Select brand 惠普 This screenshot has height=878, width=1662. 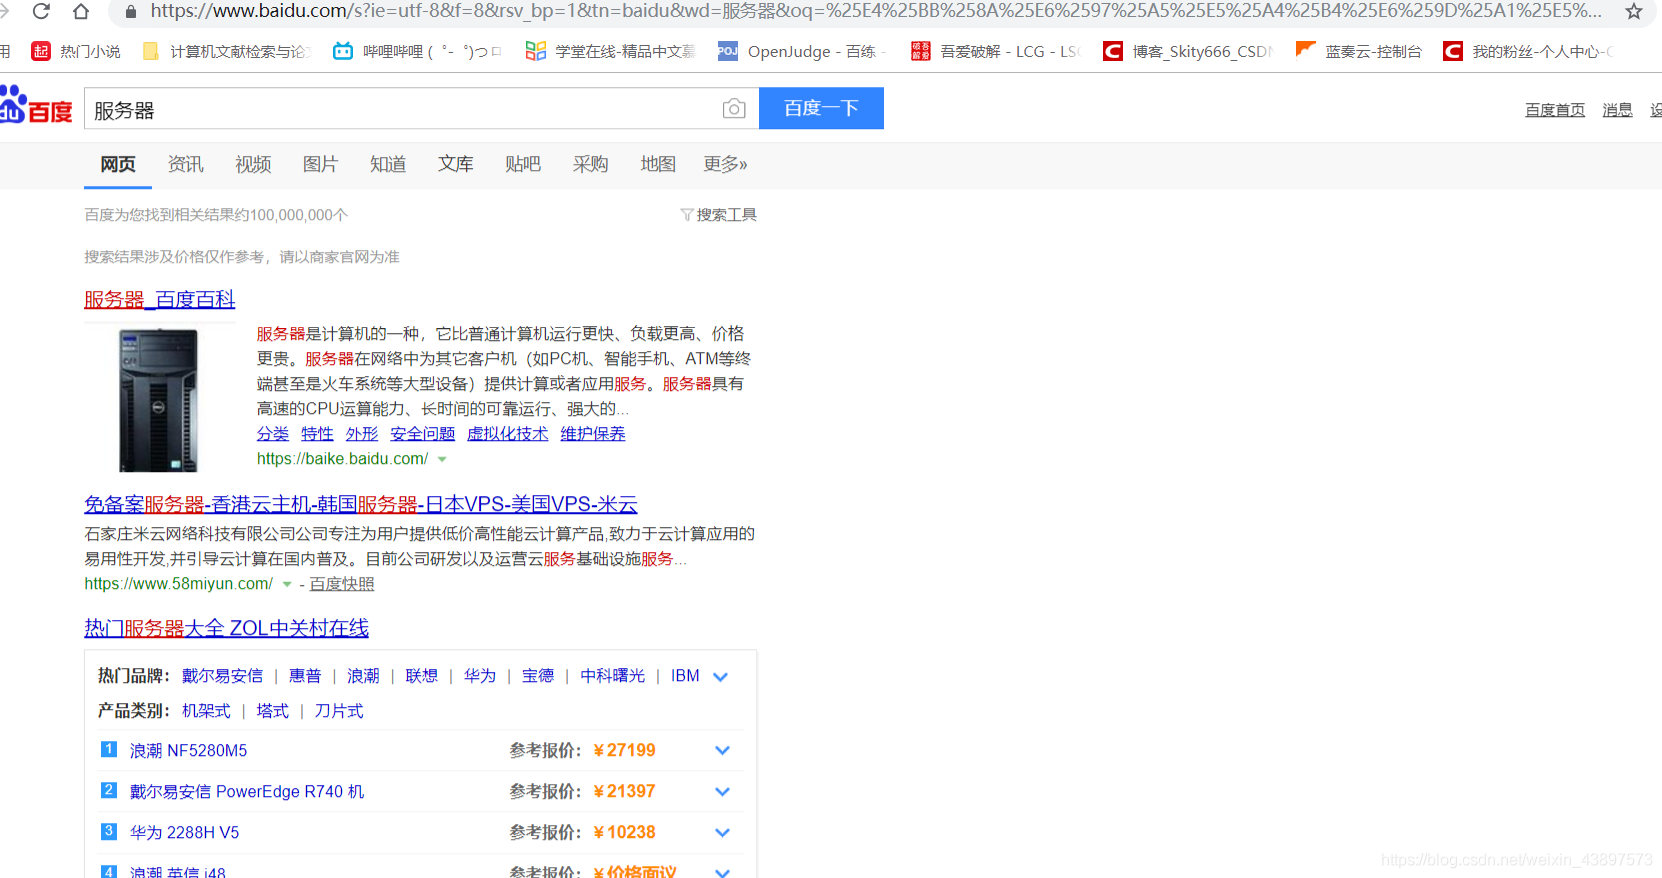(x=305, y=676)
